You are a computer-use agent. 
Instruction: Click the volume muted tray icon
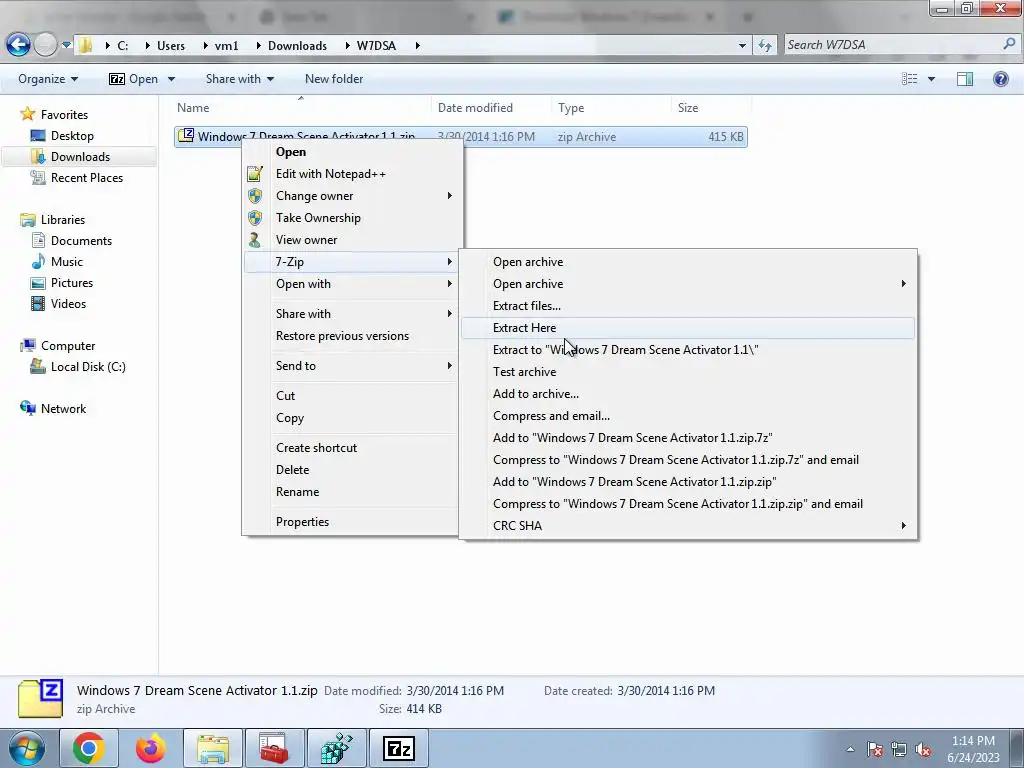coord(923,749)
